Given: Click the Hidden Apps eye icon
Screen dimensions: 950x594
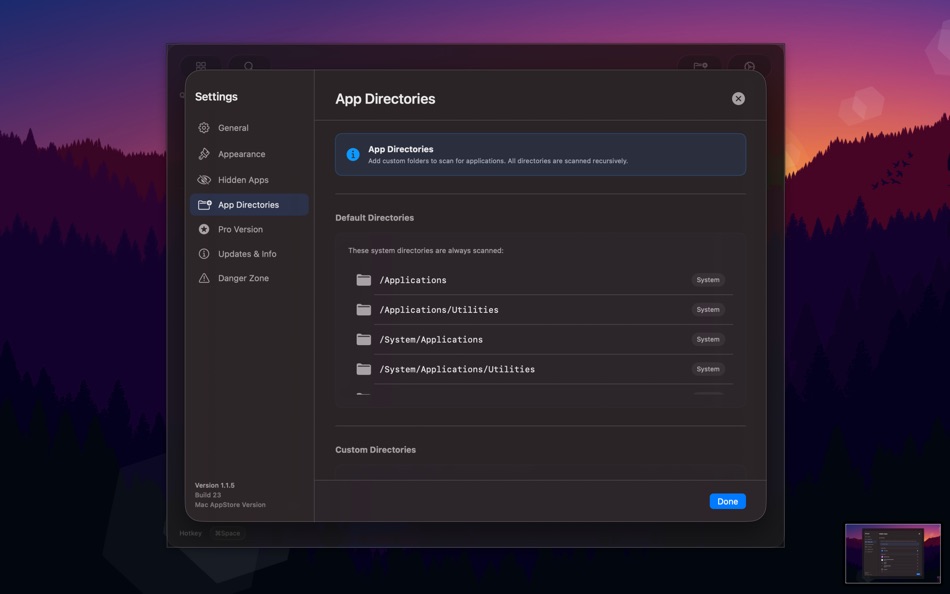Looking at the screenshot, I should [203, 179].
